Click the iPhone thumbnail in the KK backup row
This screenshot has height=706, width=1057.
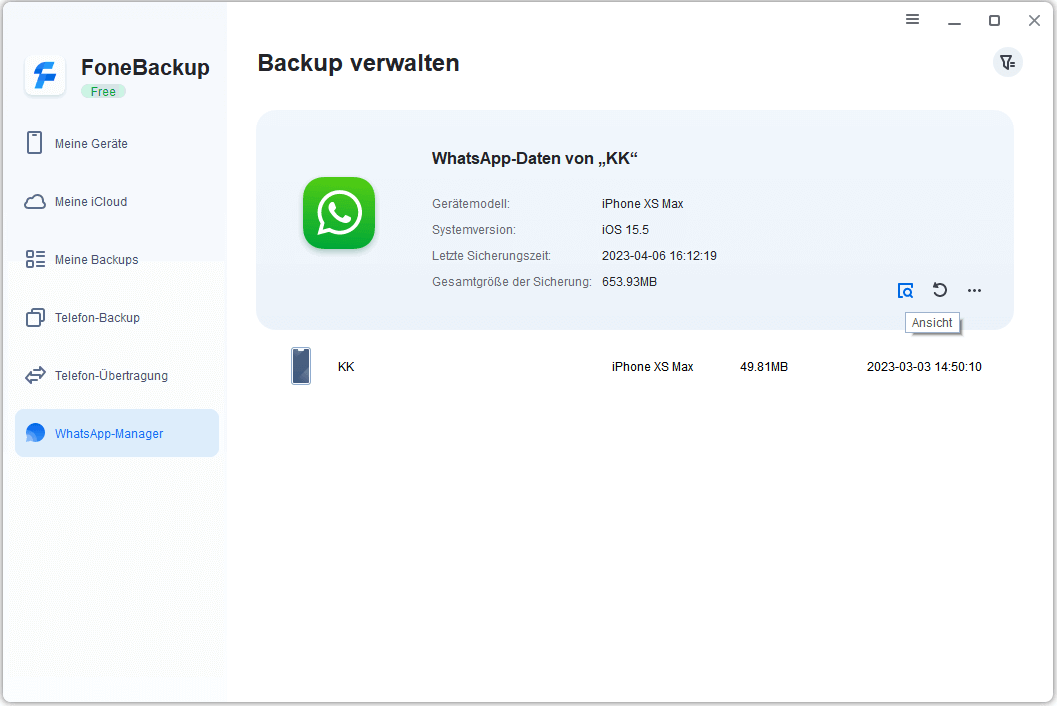[x=301, y=366]
